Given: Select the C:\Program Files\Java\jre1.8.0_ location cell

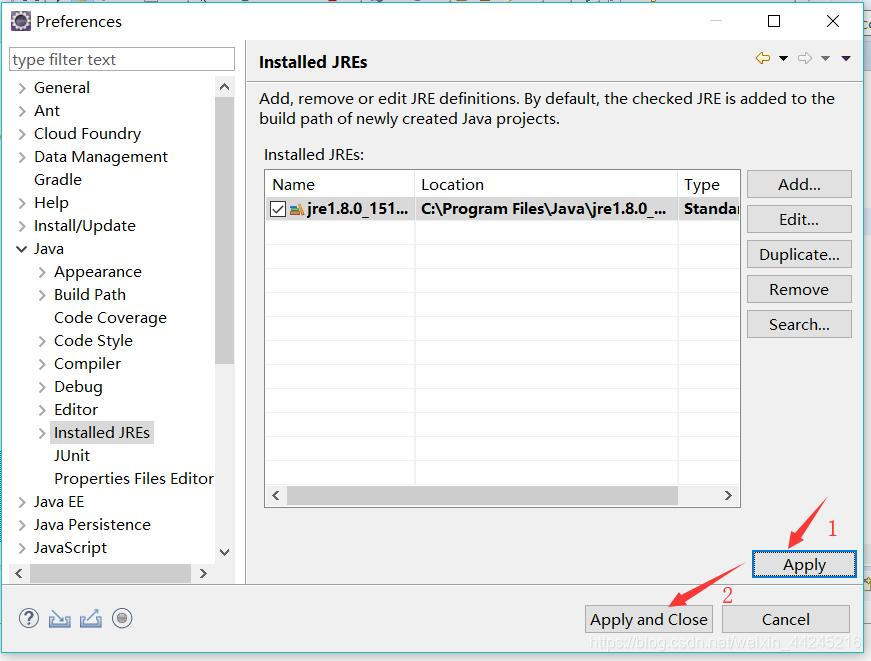Looking at the screenshot, I should pos(546,209).
